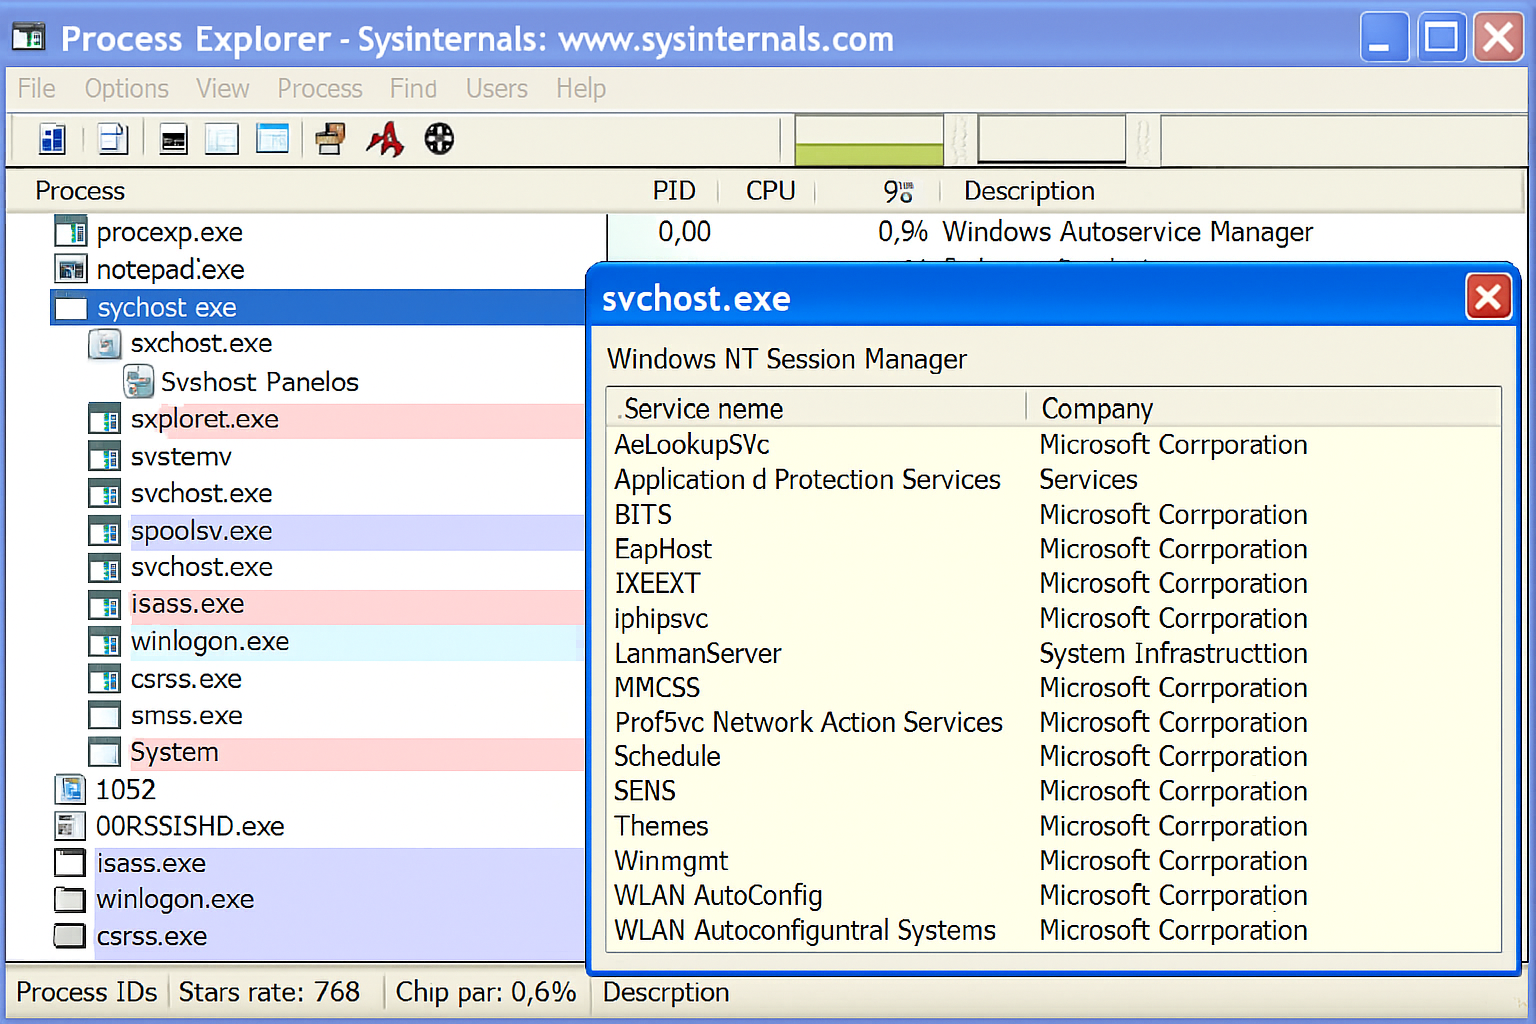Sort services by Company header
The image size is (1536, 1024).
coord(1097,409)
